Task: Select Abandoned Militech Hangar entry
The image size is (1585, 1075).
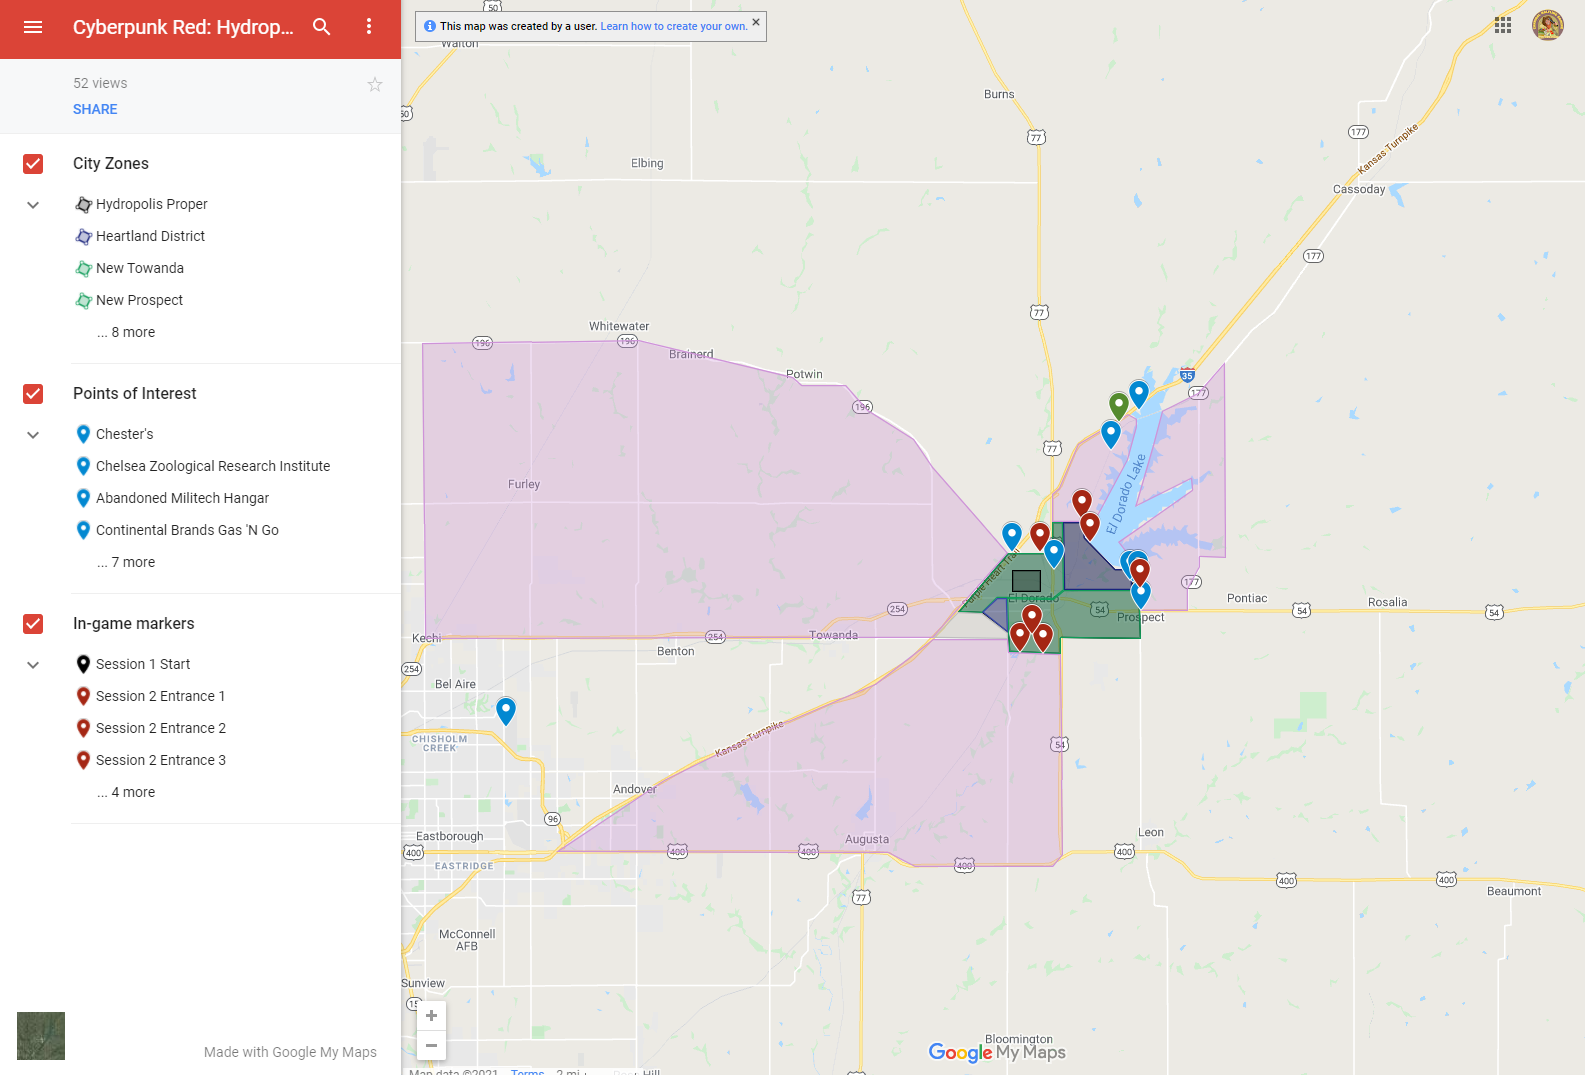Action: [182, 498]
